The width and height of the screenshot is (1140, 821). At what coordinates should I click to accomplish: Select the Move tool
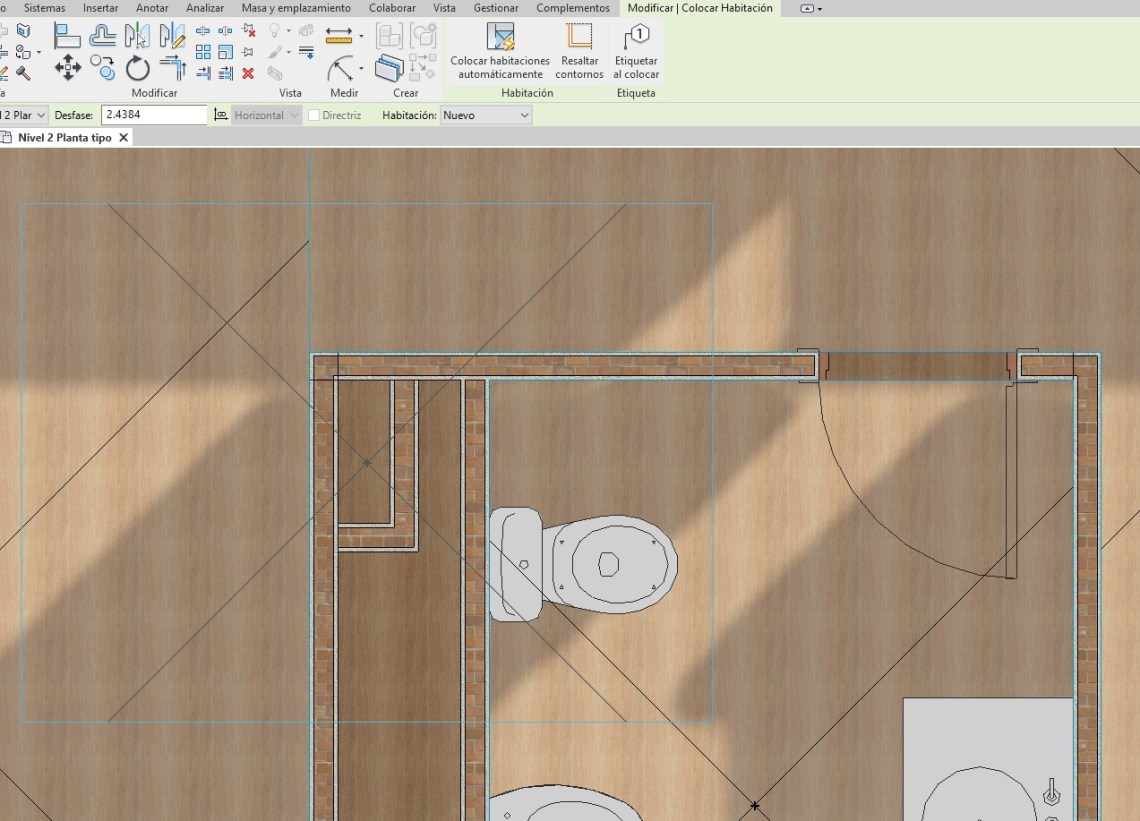67,68
